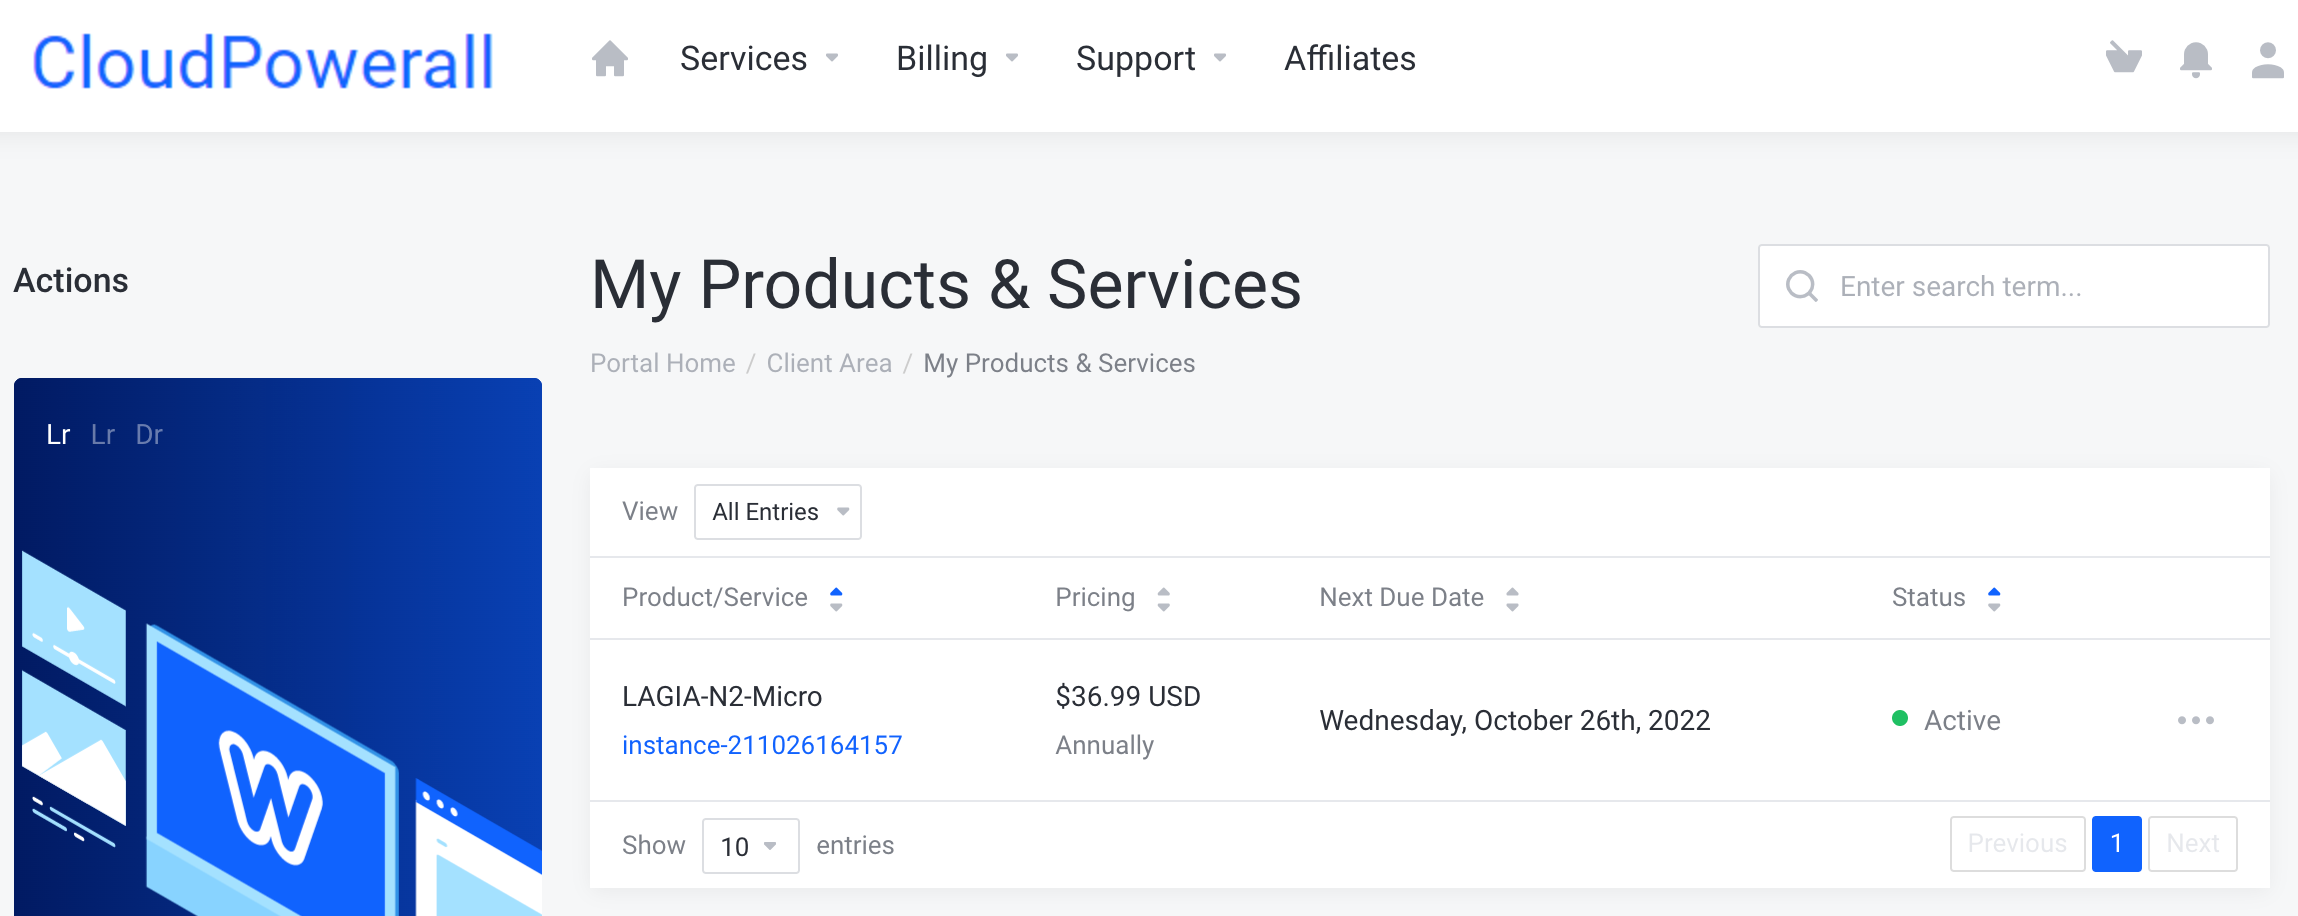The width and height of the screenshot is (2298, 916).
Task: Select the second Lr banner slide indicator
Action: click(x=103, y=435)
